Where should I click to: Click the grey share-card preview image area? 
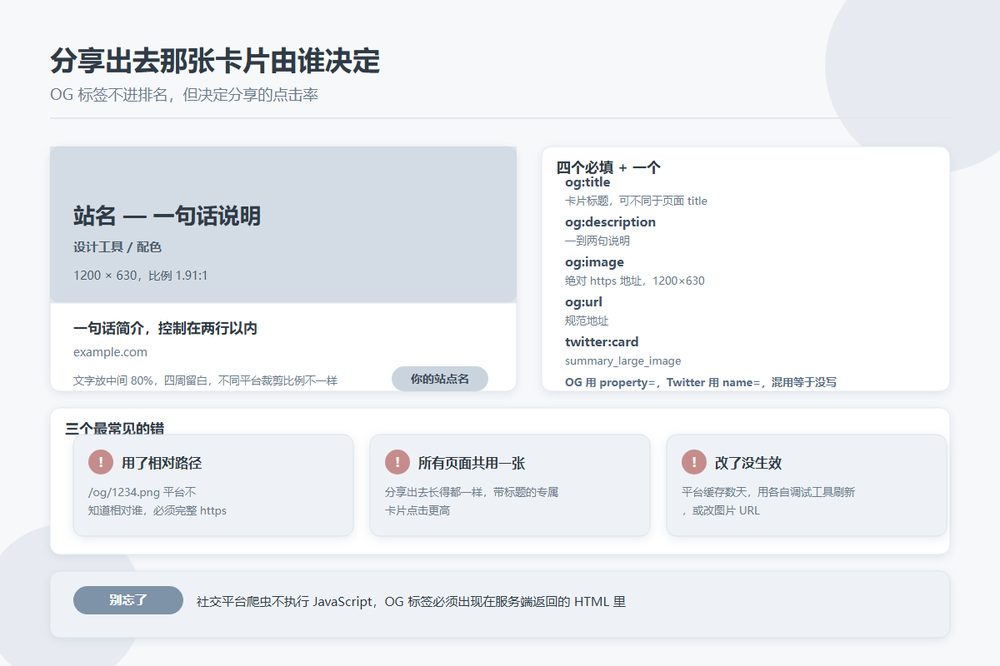point(283,225)
